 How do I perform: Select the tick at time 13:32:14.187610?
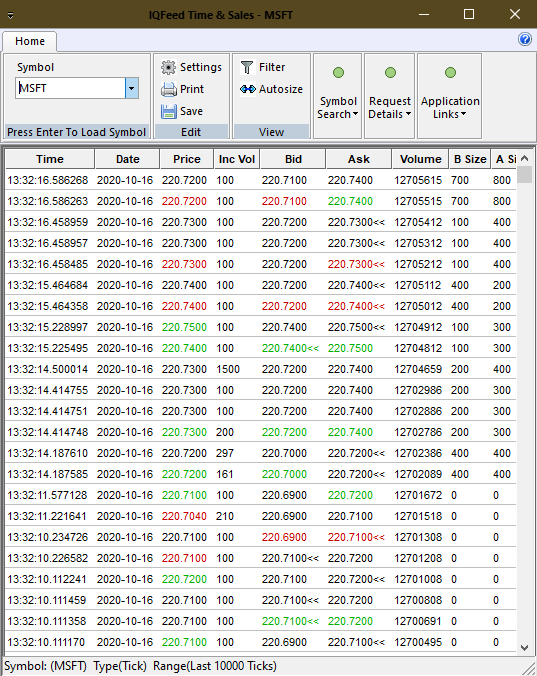point(261,454)
